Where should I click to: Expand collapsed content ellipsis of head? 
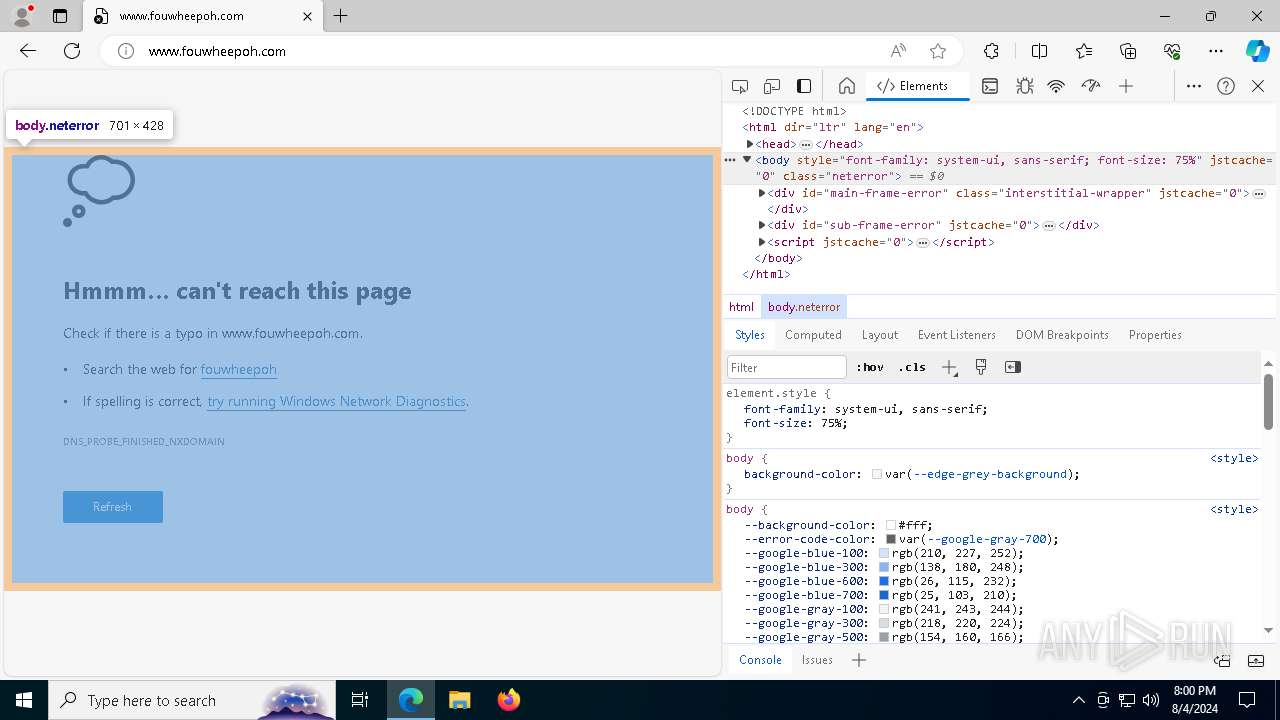(x=806, y=145)
